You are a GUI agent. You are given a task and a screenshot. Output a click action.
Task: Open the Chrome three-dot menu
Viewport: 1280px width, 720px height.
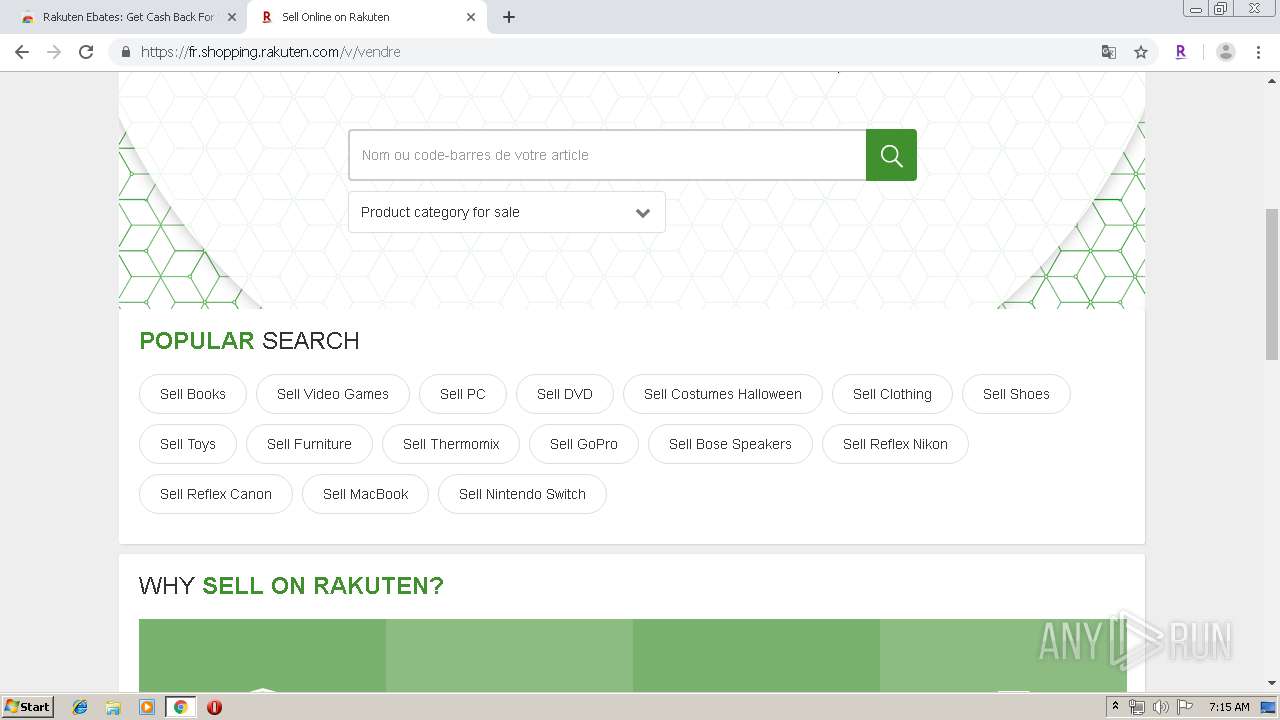[x=1258, y=52]
